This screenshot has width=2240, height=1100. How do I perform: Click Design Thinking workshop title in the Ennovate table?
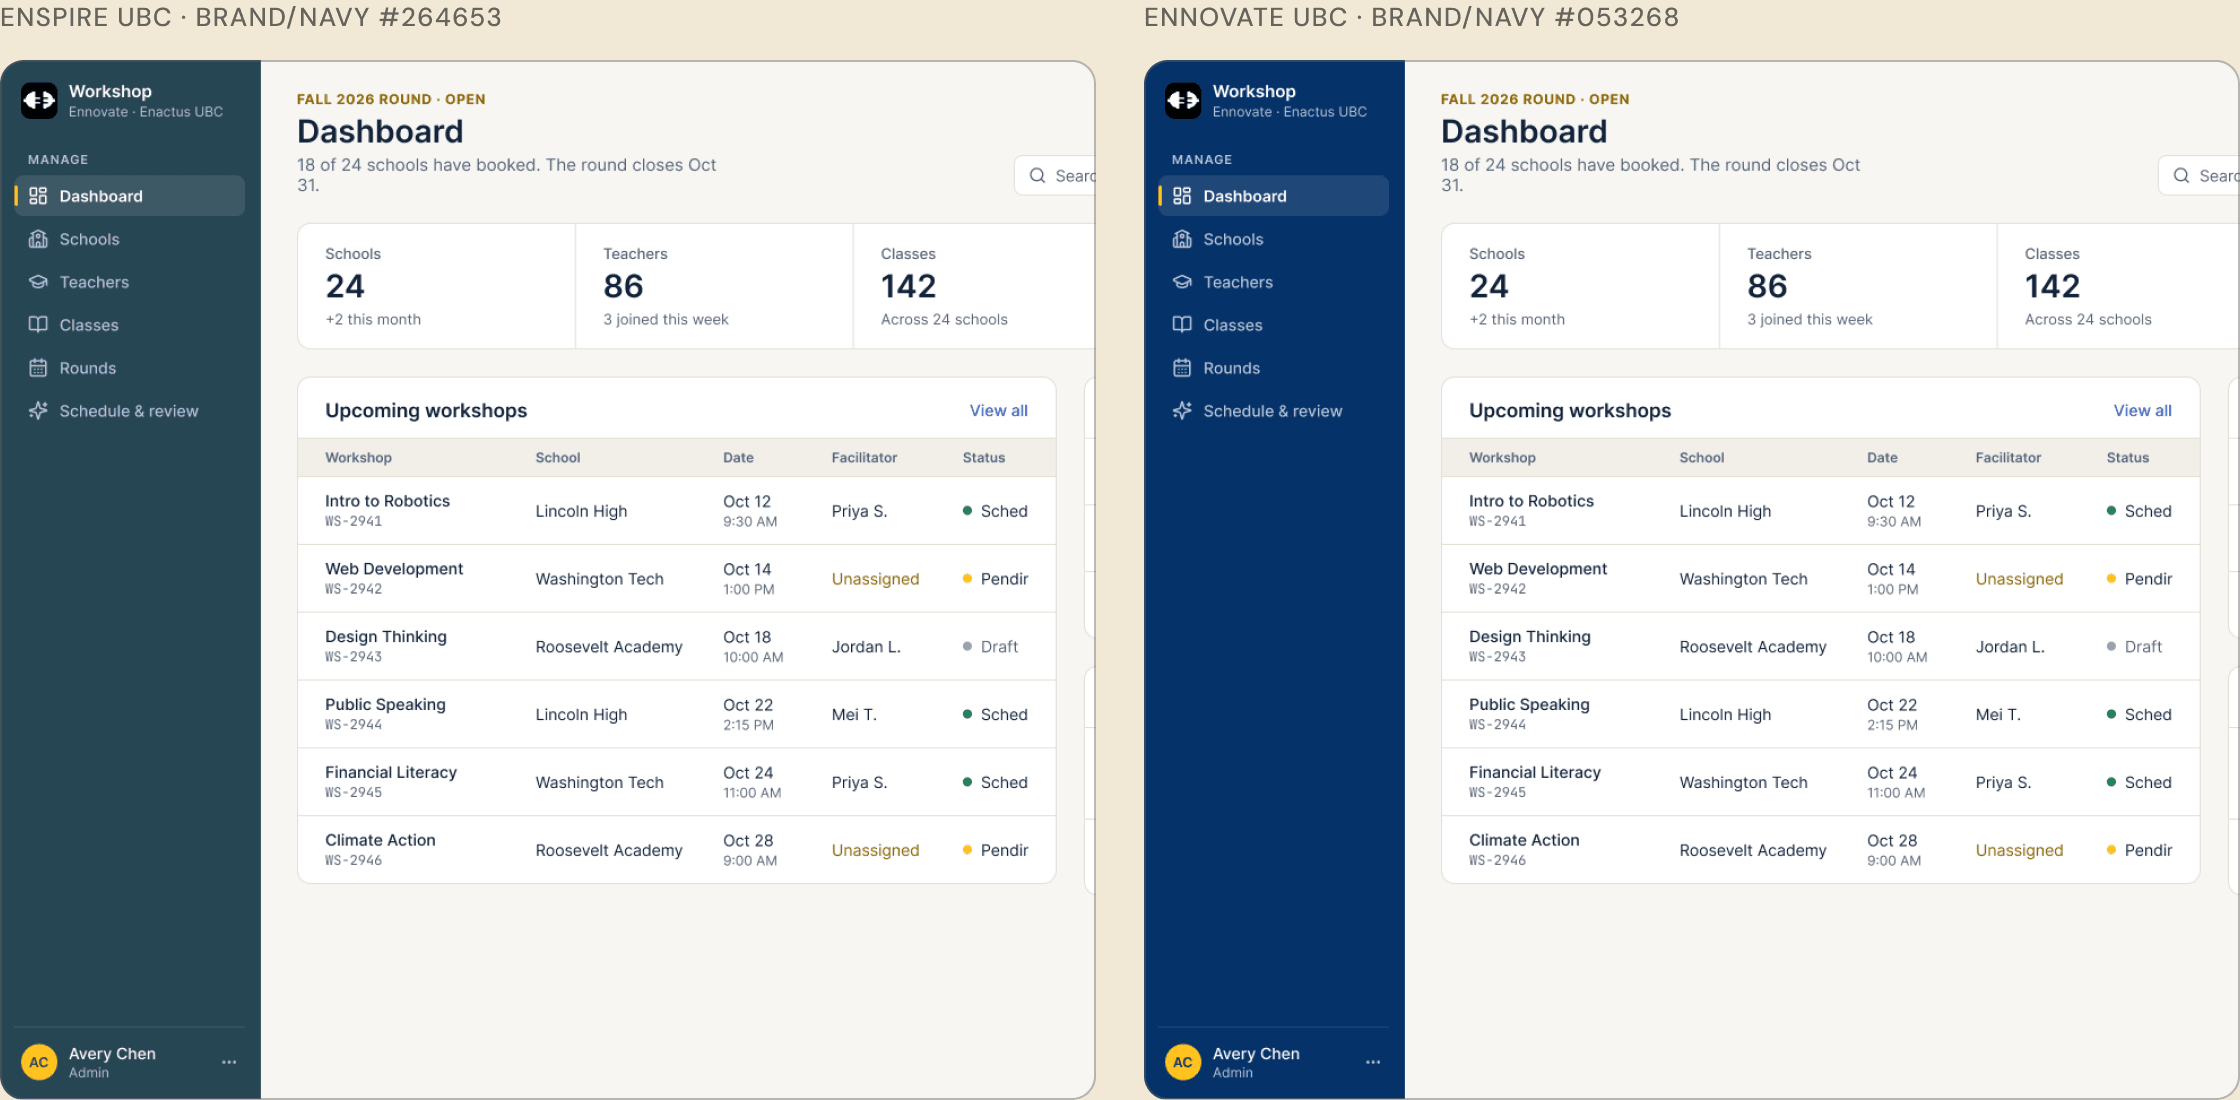pos(1529,637)
